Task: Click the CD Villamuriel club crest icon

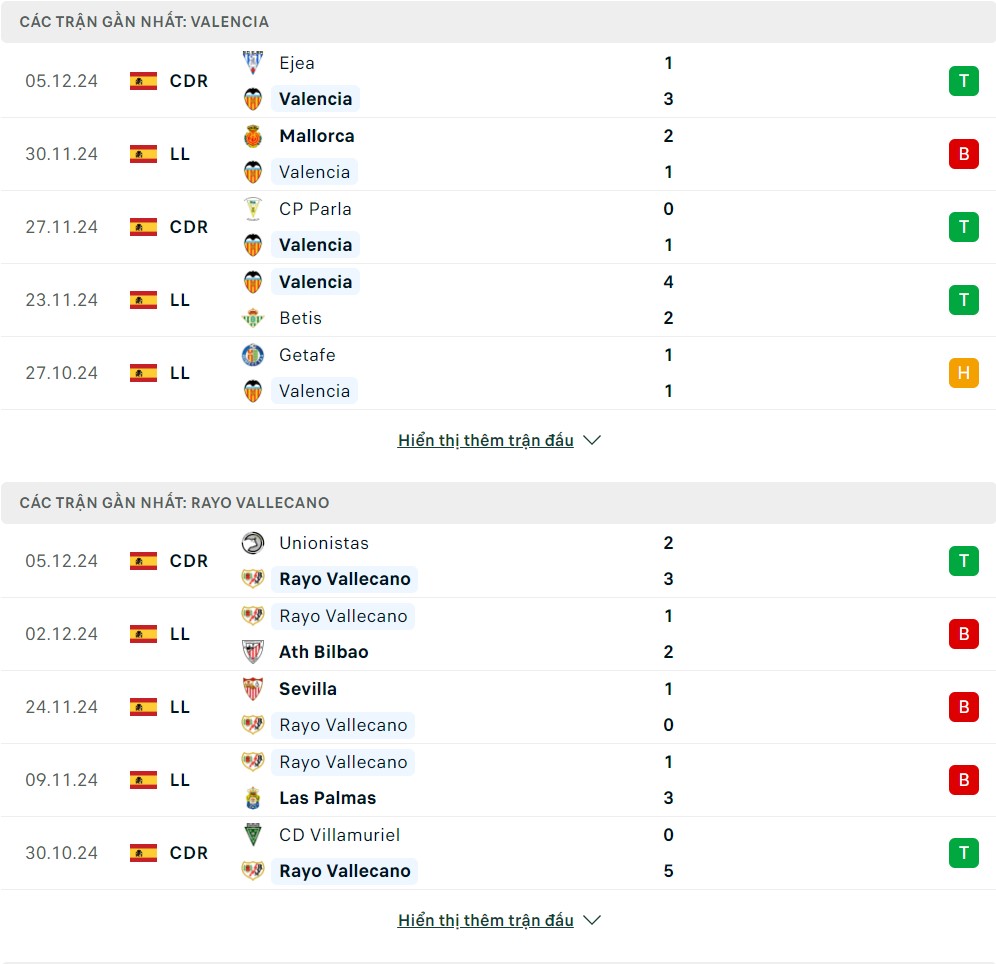Action: 253,835
